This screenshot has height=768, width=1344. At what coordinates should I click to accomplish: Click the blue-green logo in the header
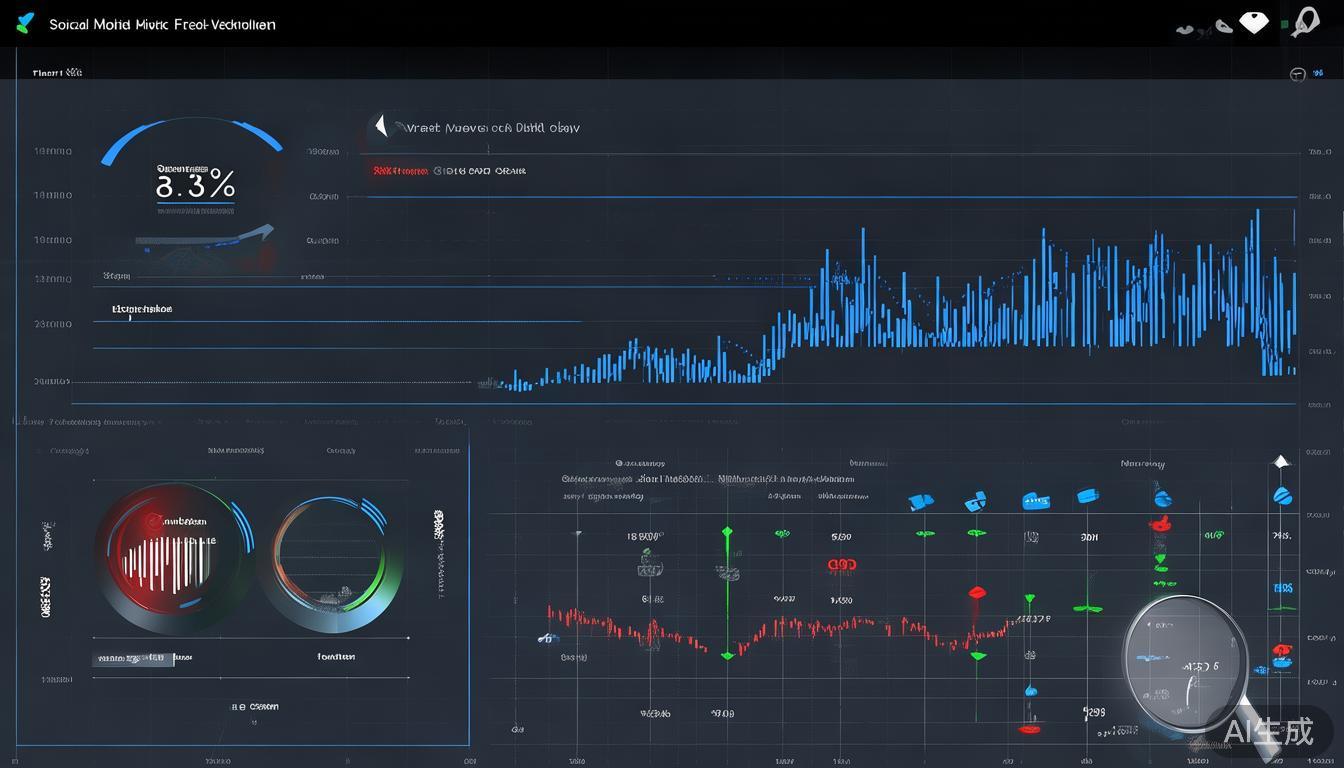[26, 23]
